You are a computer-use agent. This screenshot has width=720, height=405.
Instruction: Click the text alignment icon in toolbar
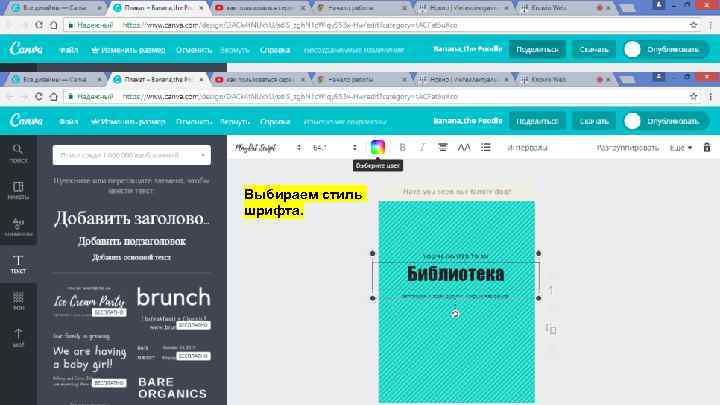(443, 147)
